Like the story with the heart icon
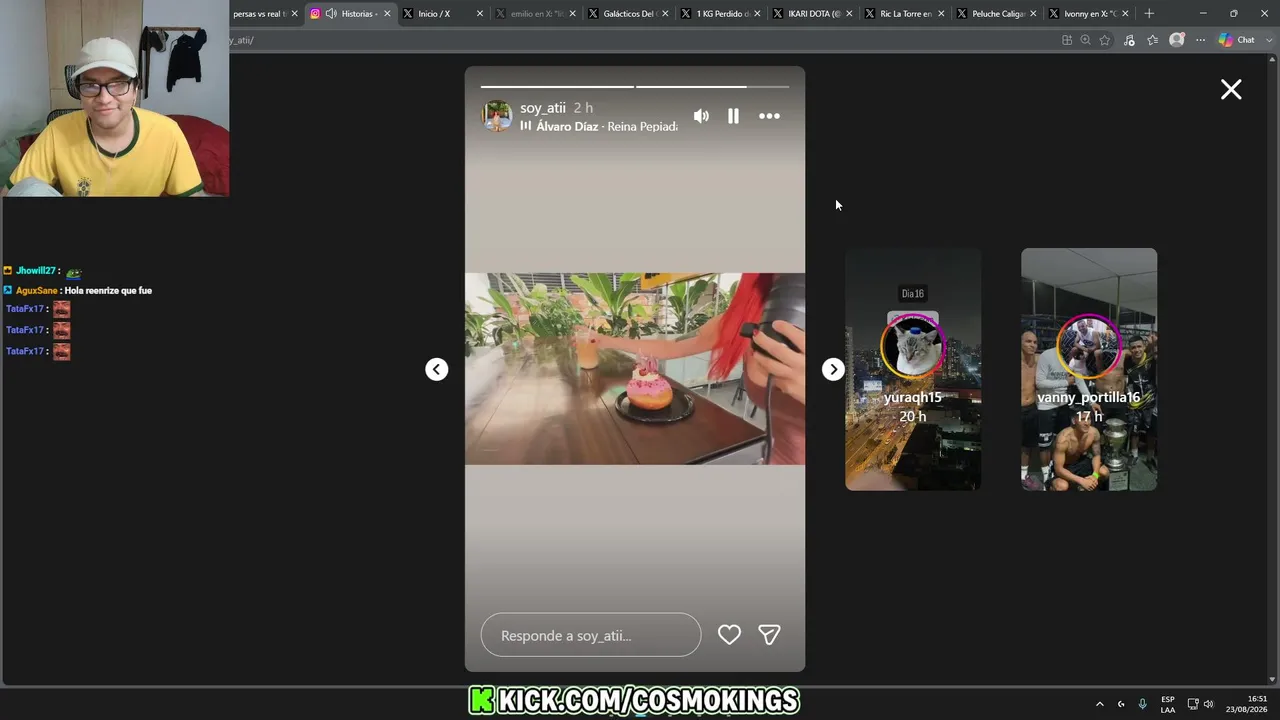Image resolution: width=1280 pixels, height=720 pixels. point(729,634)
